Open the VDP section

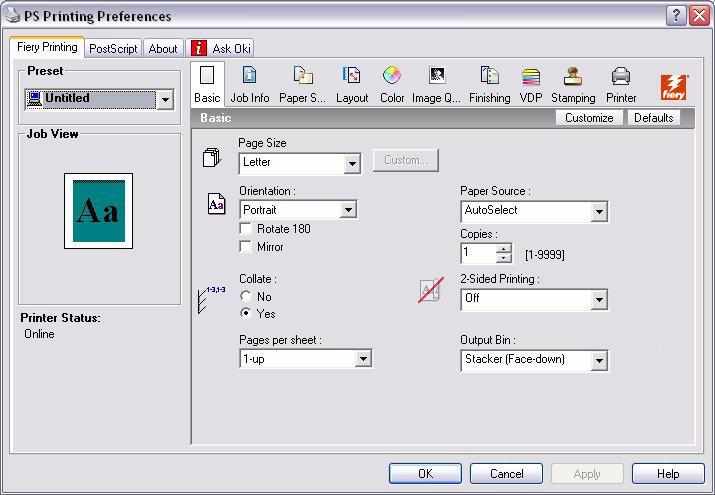(x=531, y=84)
